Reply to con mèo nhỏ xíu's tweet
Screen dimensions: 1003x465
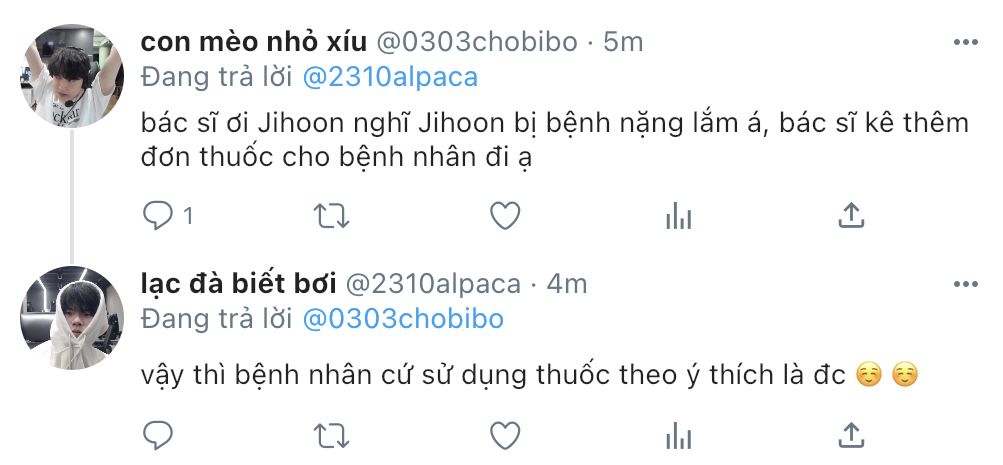pos(158,216)
